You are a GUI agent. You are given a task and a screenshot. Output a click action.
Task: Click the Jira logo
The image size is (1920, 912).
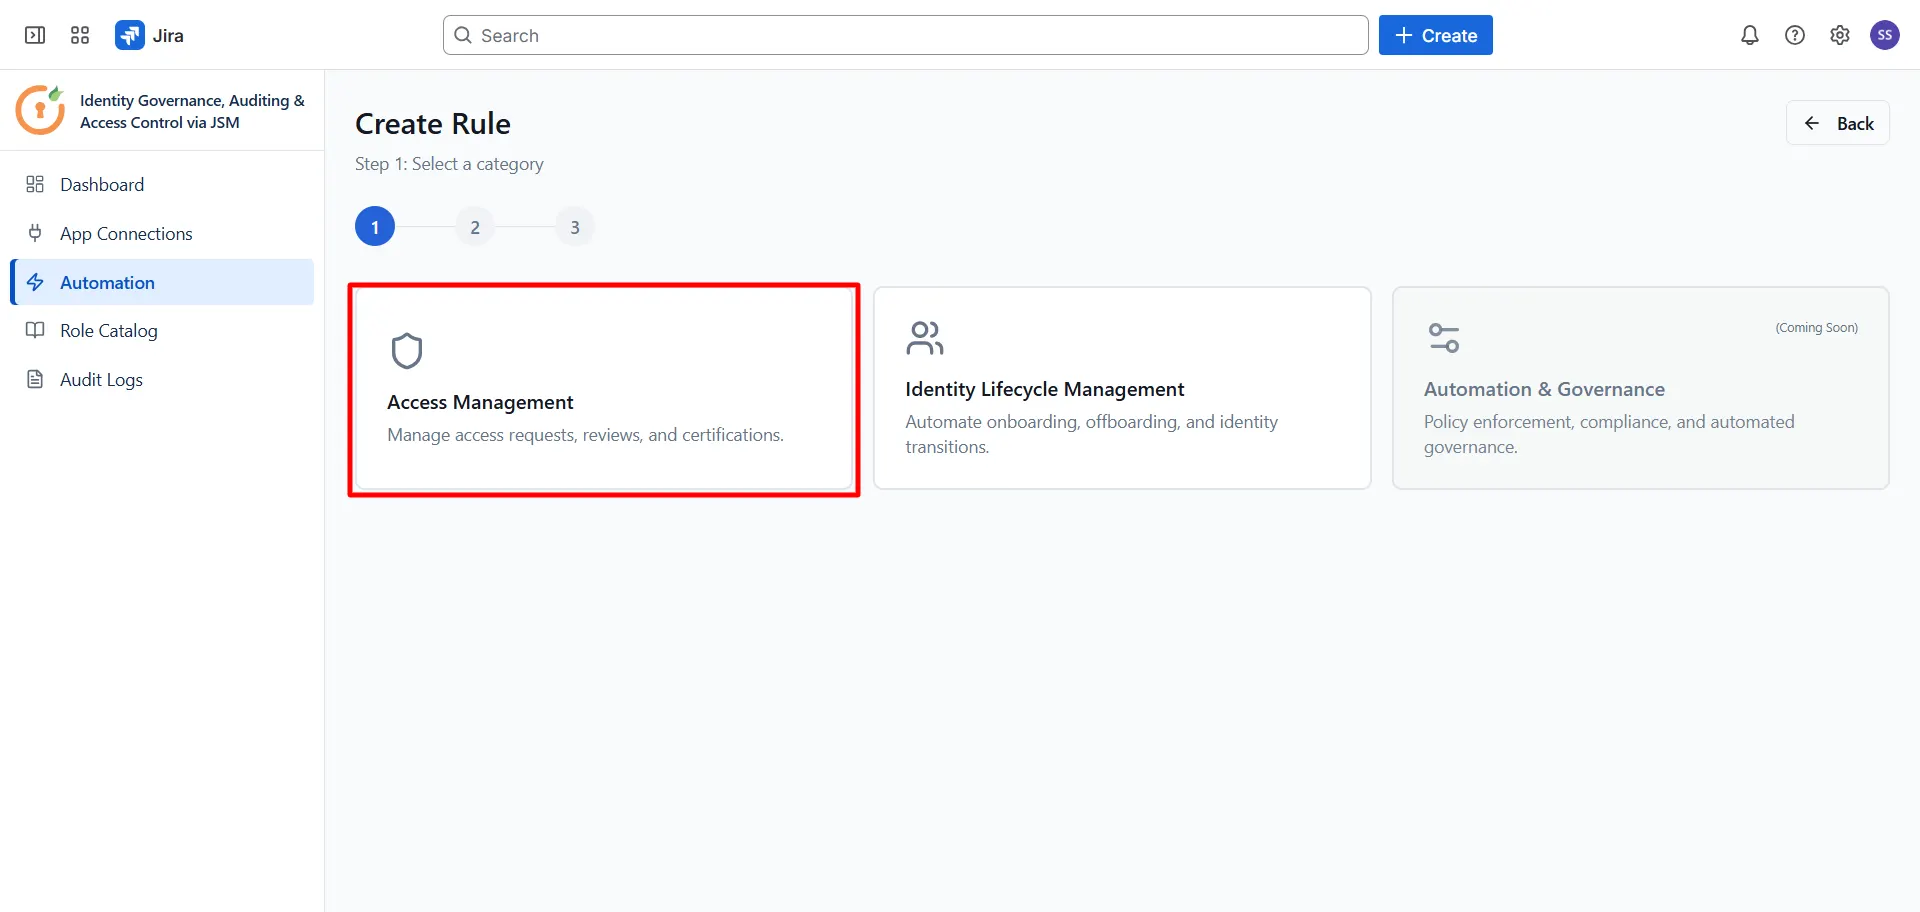click(x=130, y=35)
